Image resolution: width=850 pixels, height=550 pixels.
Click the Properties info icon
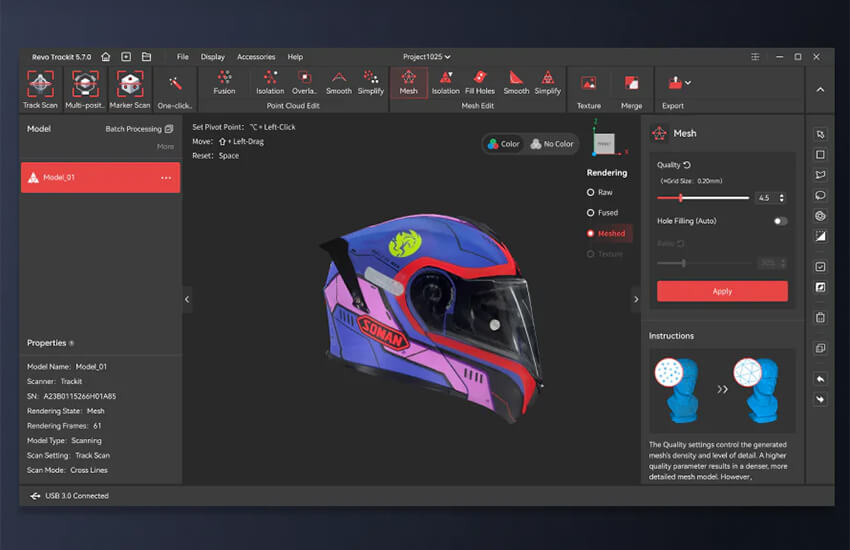[x=72, y=343]
